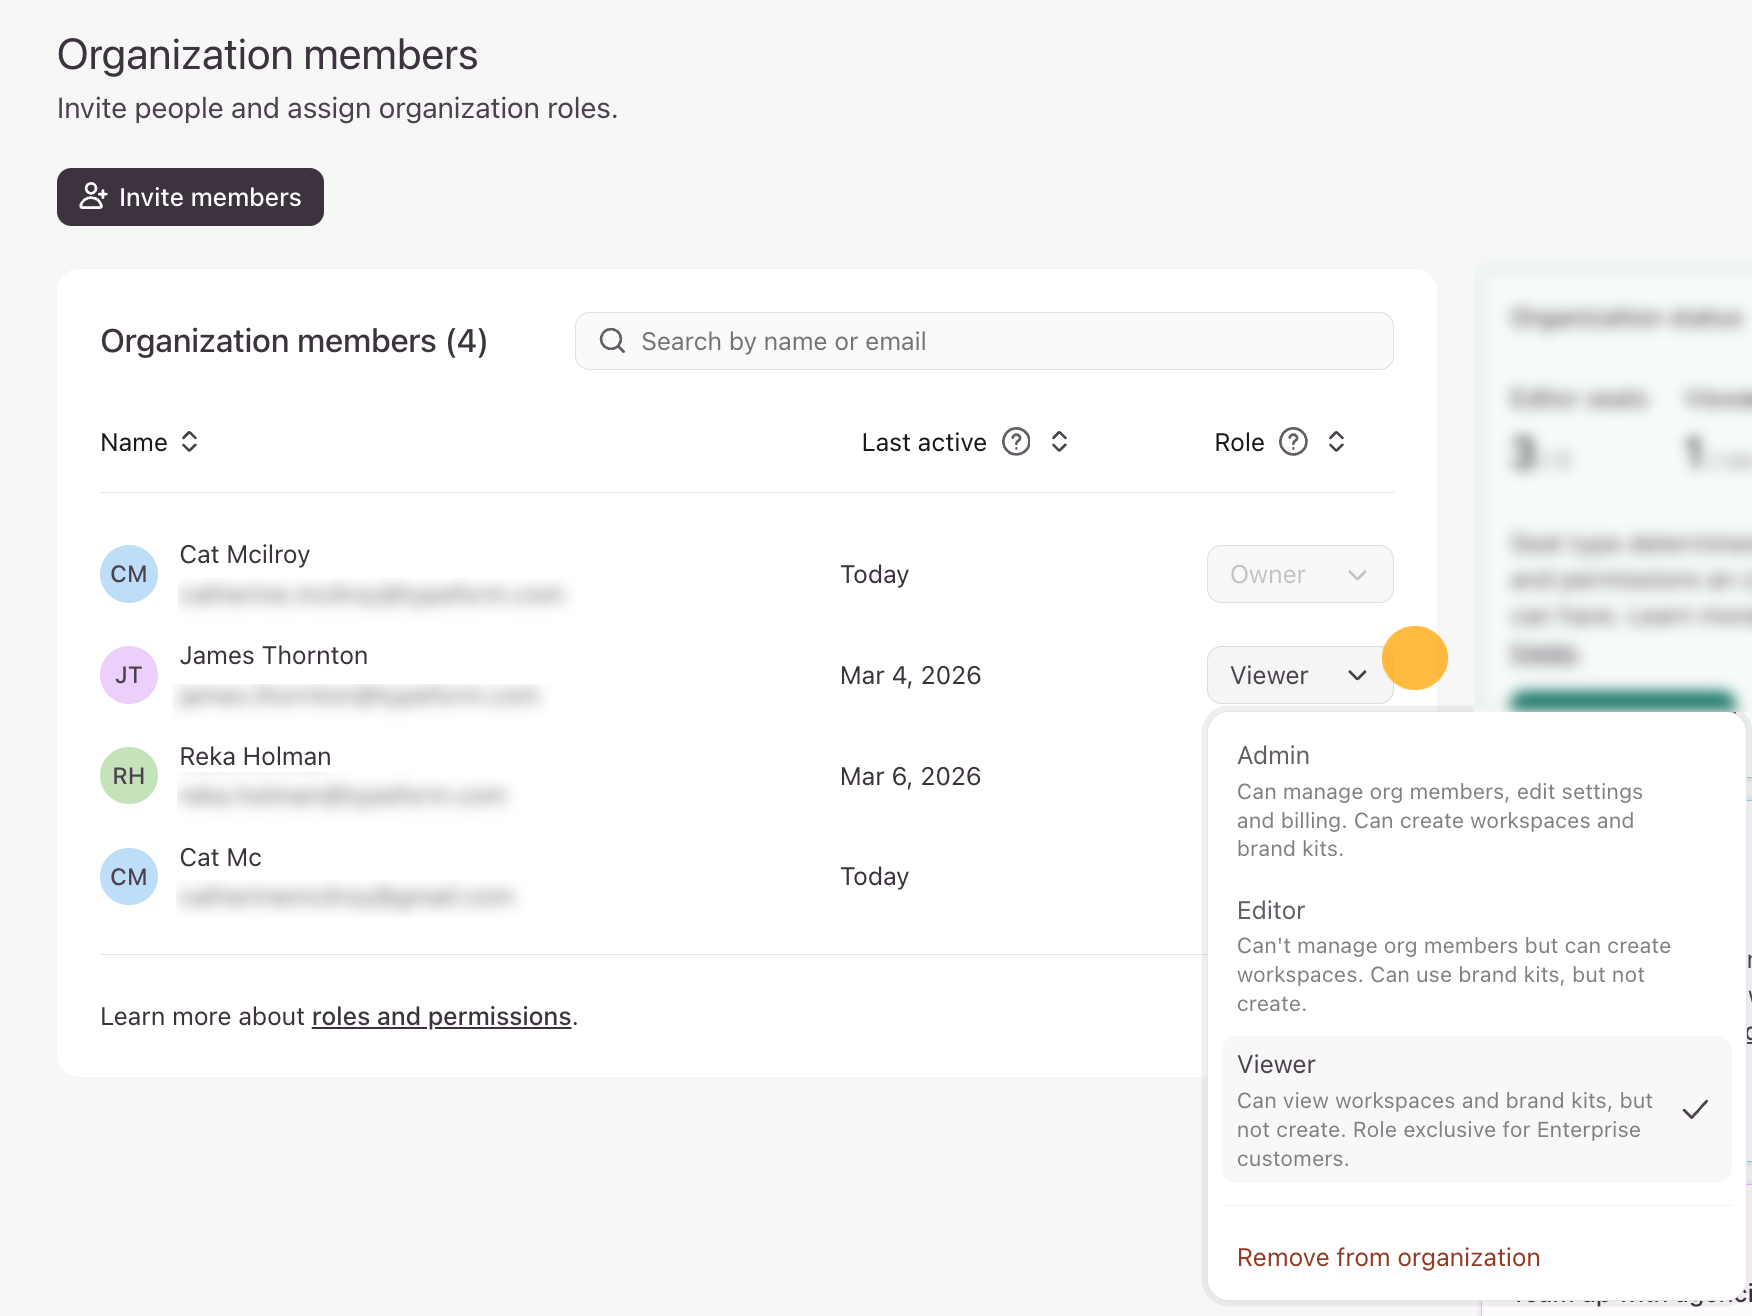
Task: Collapse the Viewer role dropdown for James Thornton
Action: click(x=1299, y=675)
